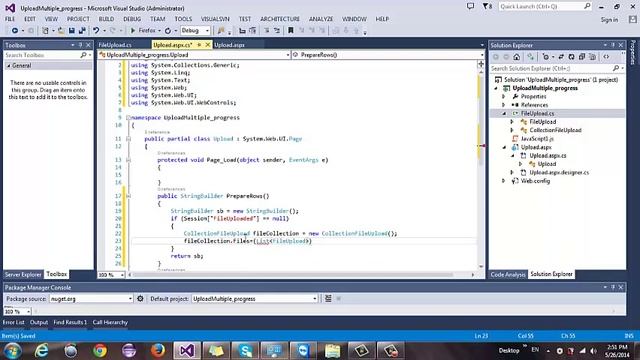Image resolution: width=640 pixels, height=360 pixels.
Task: Toggle auto-hide pin on Solution Explorer
Action: click(x=613, y=45)
